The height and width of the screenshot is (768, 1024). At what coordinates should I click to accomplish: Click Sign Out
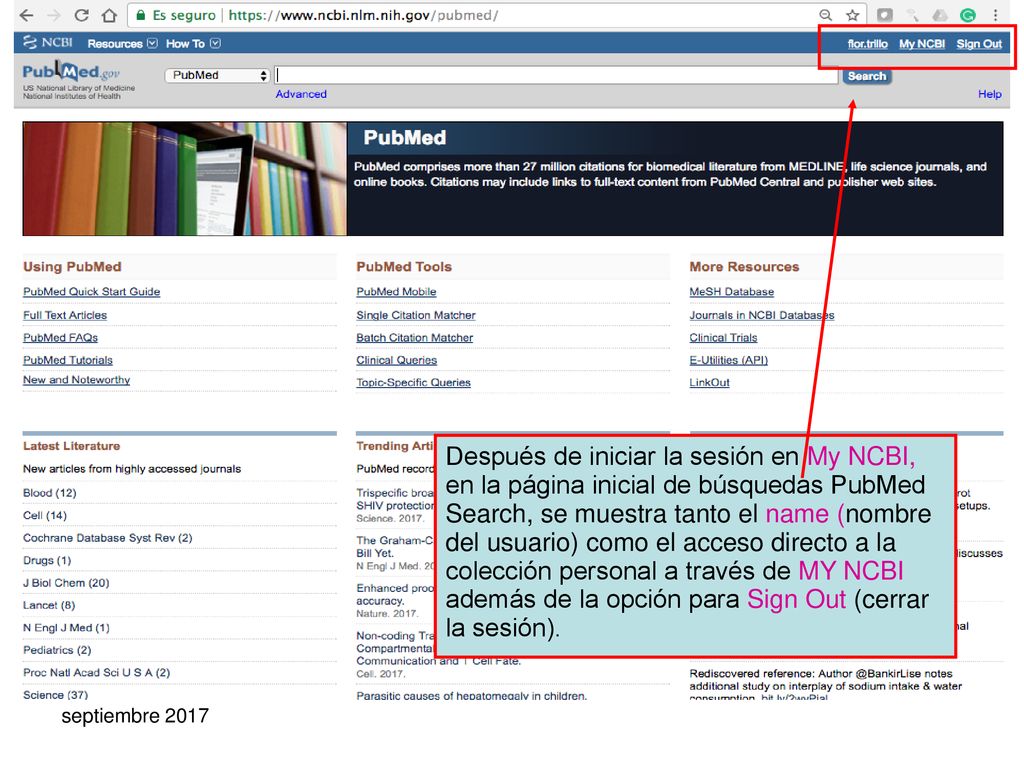(x=979, y=44)
